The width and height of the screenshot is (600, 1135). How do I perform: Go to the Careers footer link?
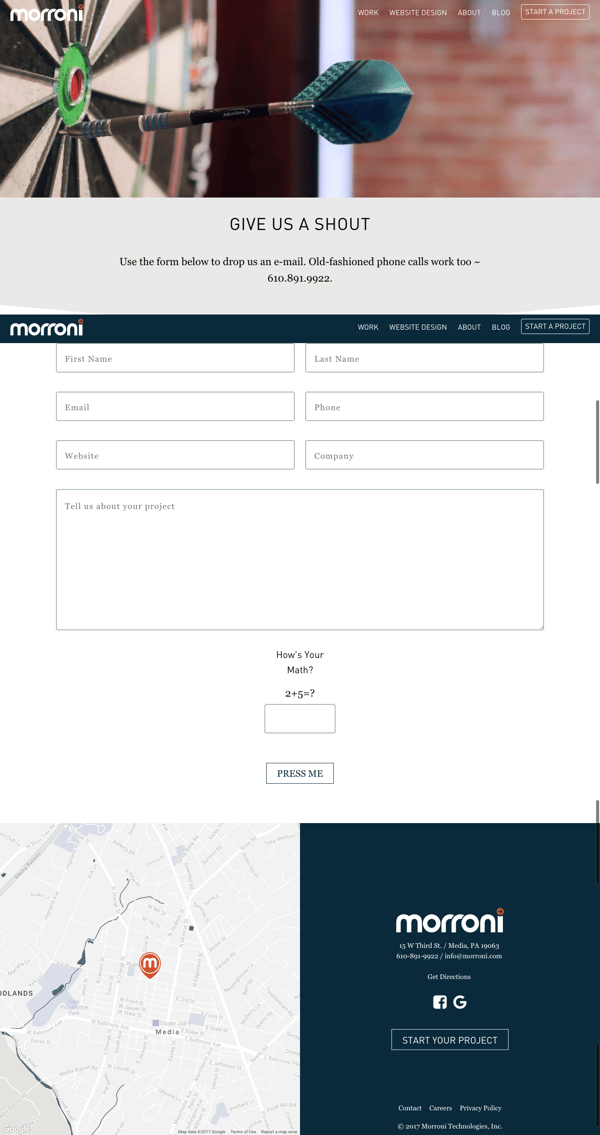(x=440, y=1108)
